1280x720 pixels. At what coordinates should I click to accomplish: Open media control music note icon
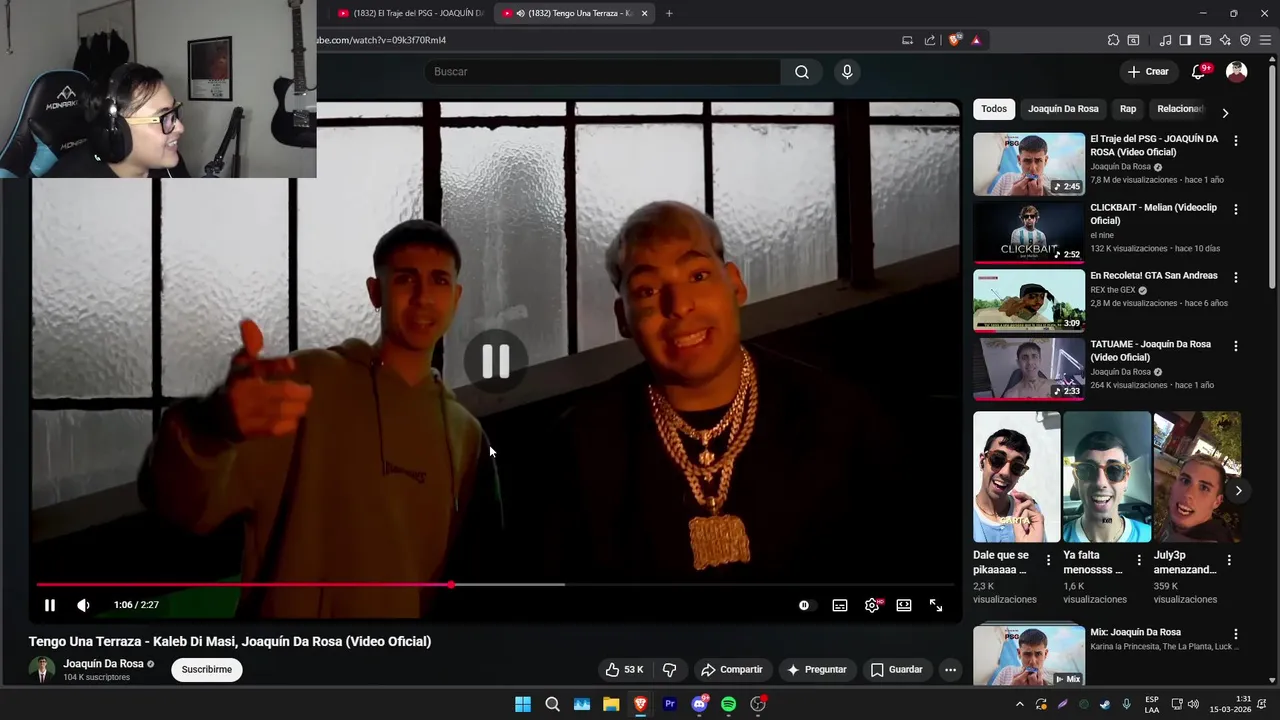[x=1165, y=40]
